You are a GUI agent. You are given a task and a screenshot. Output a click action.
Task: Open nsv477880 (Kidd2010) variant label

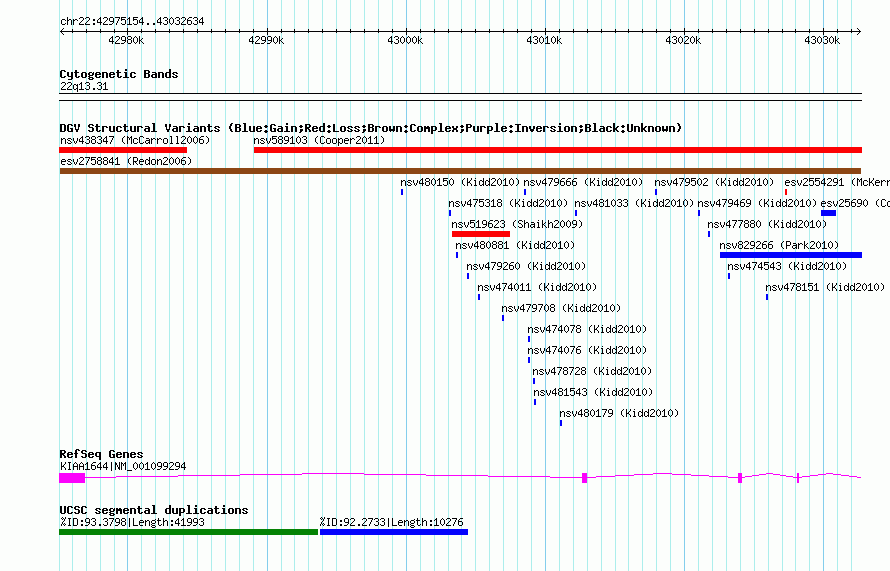tap(767, 224)
